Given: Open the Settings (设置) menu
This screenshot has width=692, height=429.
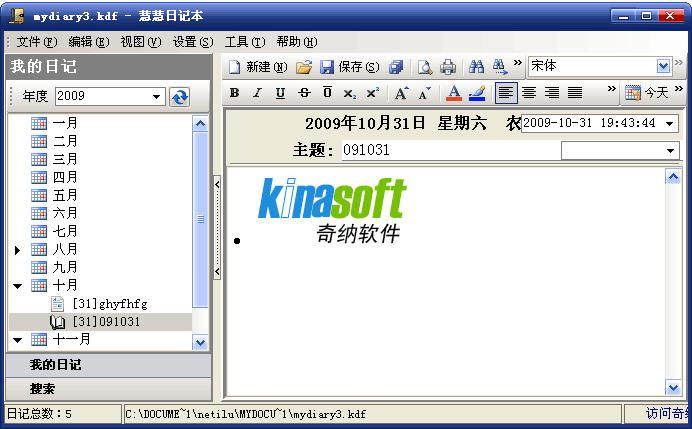Looking at the screenshot, I should pos(193,42).
